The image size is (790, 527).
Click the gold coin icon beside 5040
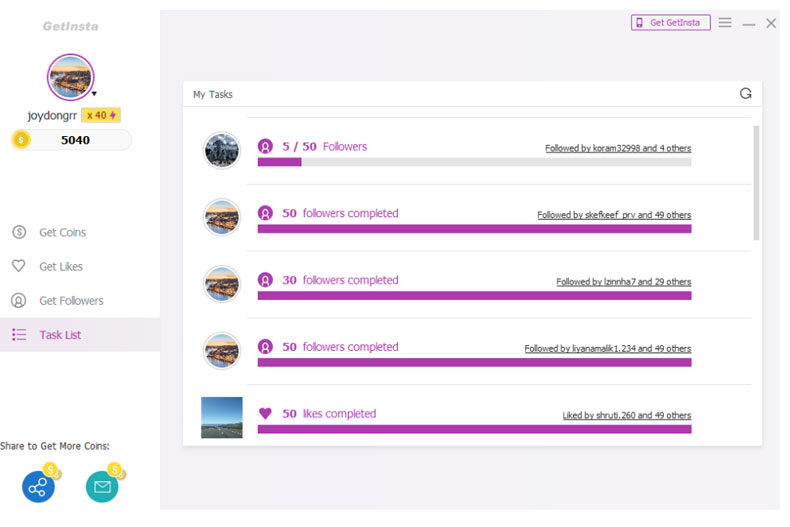pyautogui.click(x=21, y=140)
